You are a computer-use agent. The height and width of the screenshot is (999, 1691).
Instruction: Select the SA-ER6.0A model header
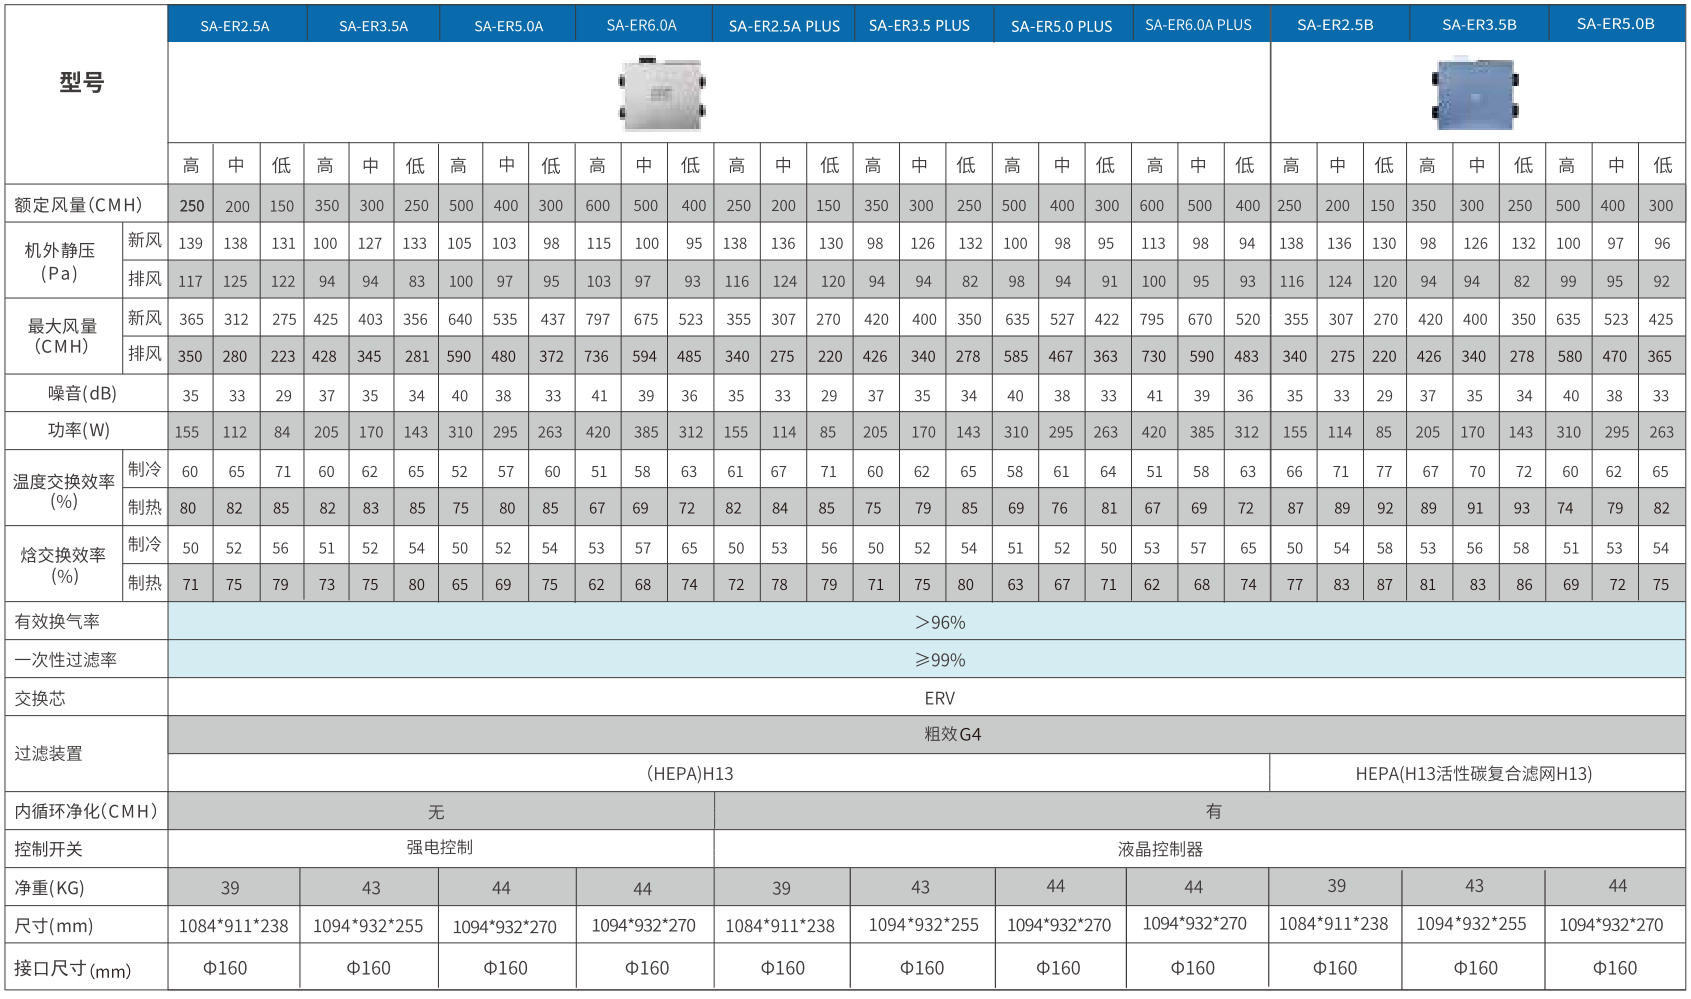pyautogui.click(x=642, y=25)
